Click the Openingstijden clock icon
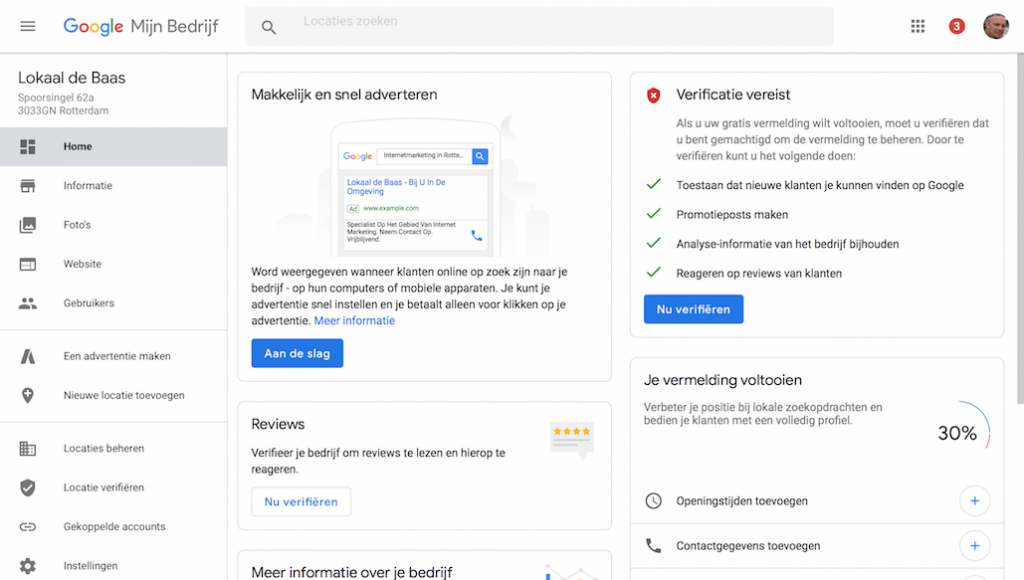The height and width of the screenshot is (580, 1024). 653,501
